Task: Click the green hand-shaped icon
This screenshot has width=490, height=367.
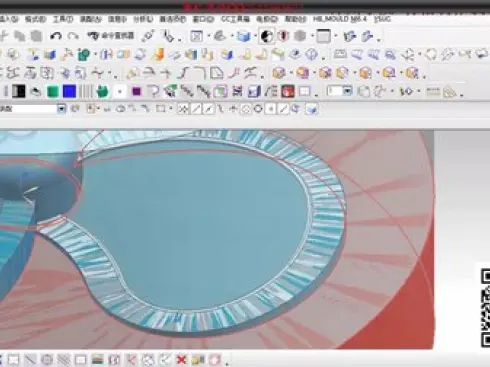Action: pos(102,91)
